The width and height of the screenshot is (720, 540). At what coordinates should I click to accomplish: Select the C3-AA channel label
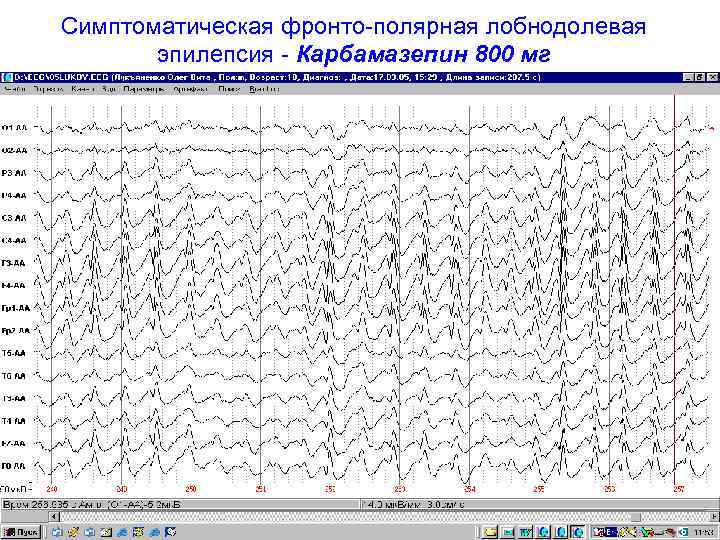[15, 218]
